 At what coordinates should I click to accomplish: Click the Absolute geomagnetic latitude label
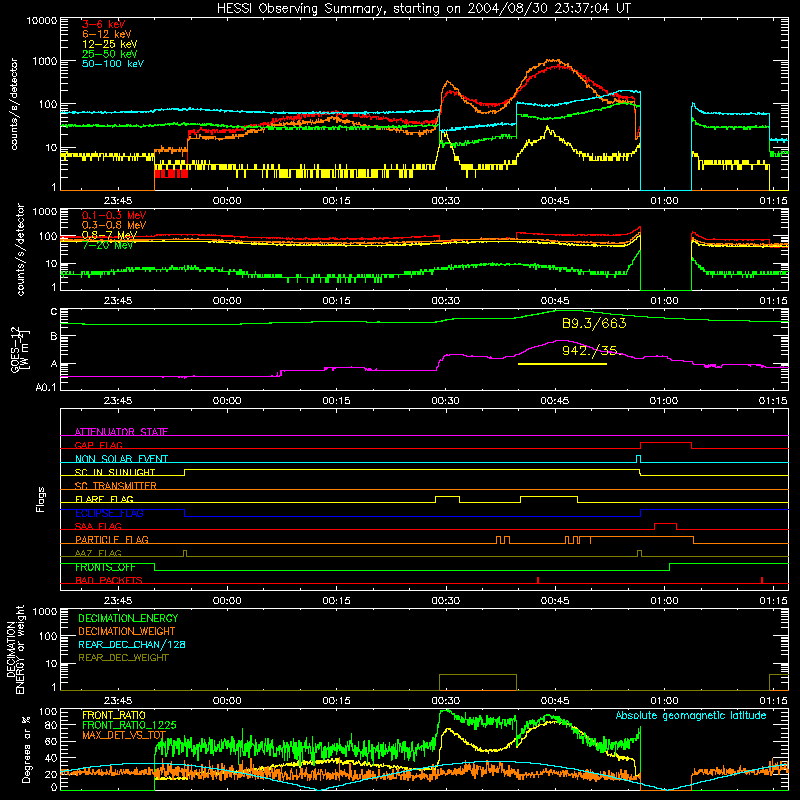[691, 715]
